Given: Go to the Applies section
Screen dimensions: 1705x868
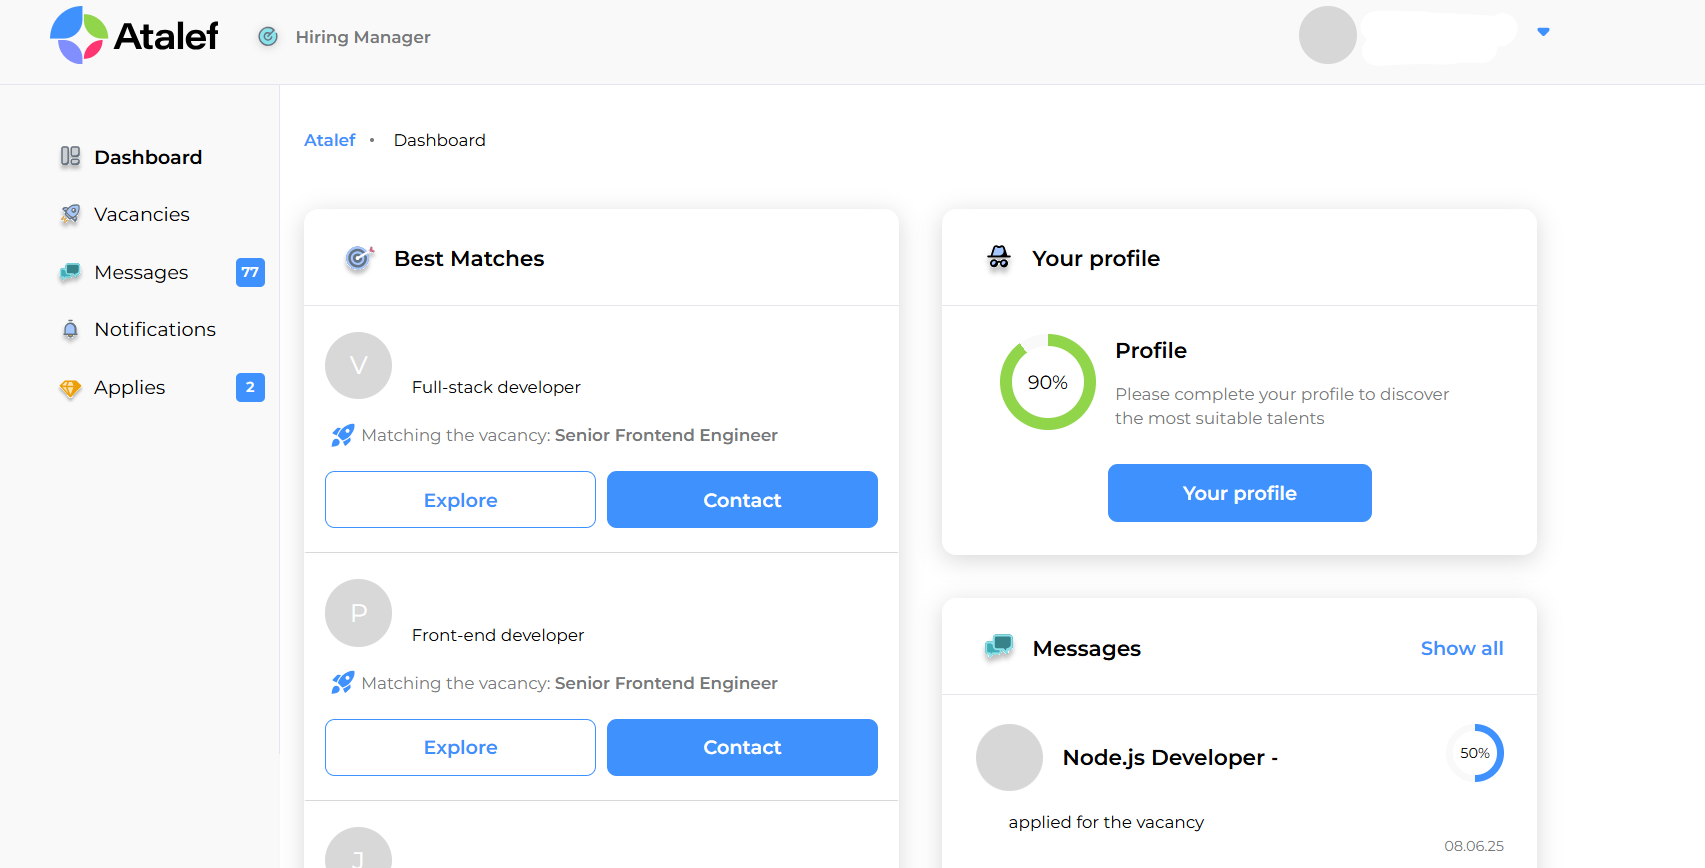Looking at the screenshot, I should [x=130, y=388].
